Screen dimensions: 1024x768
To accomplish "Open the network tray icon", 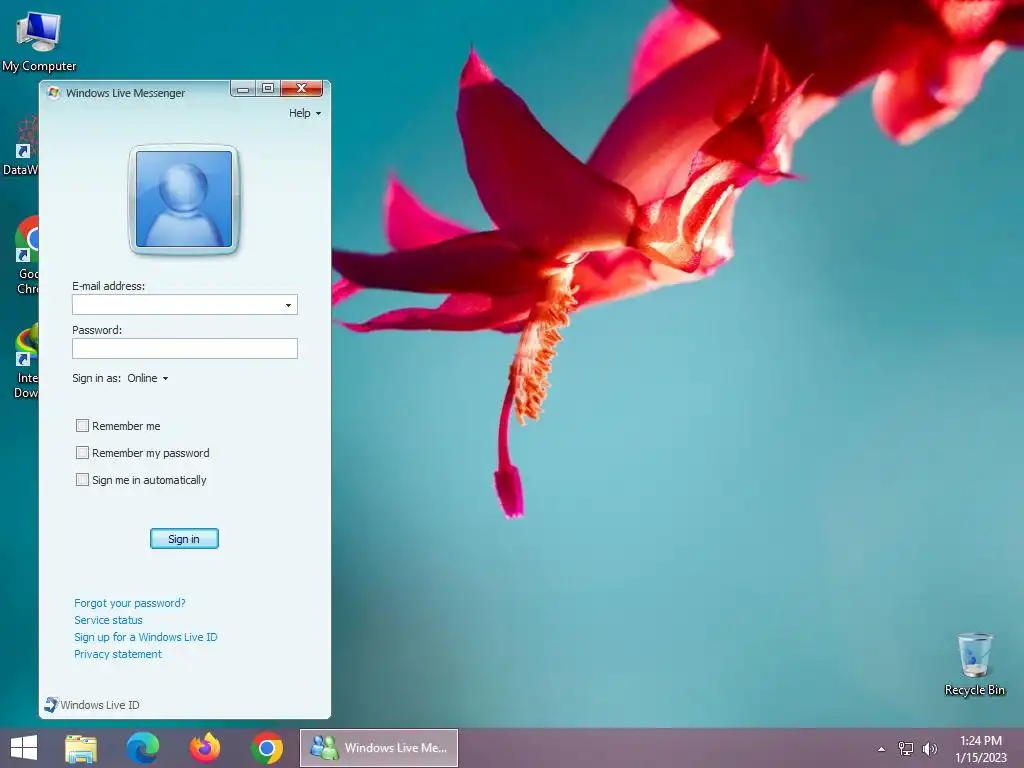I will [x=906, y=748].
